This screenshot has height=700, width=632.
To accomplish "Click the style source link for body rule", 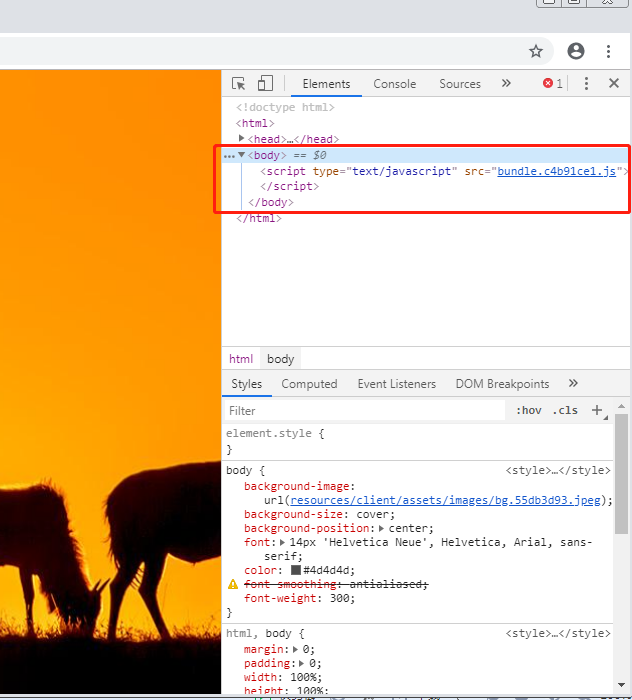I will click(x=558, y=470).
